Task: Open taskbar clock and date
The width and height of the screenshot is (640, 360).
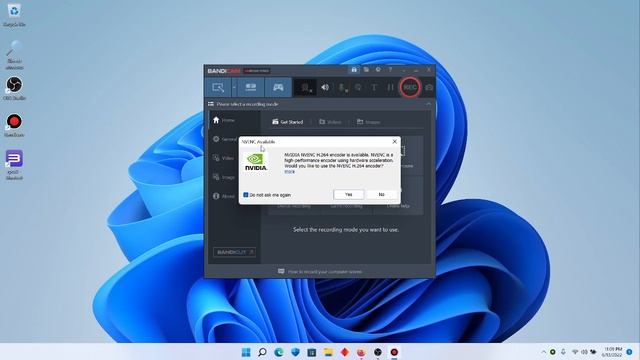Action: 613,352
